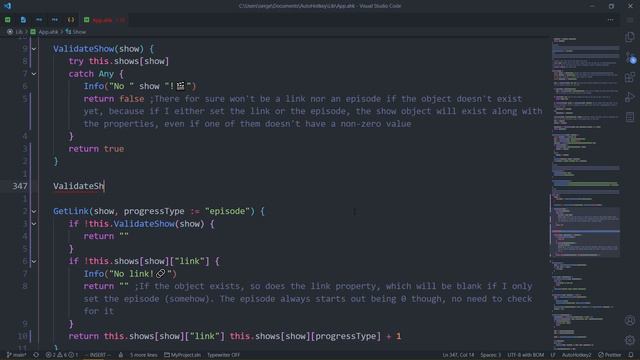
Task: Change the UTF-8 with BOM encoding
Action: pos(525,355)
